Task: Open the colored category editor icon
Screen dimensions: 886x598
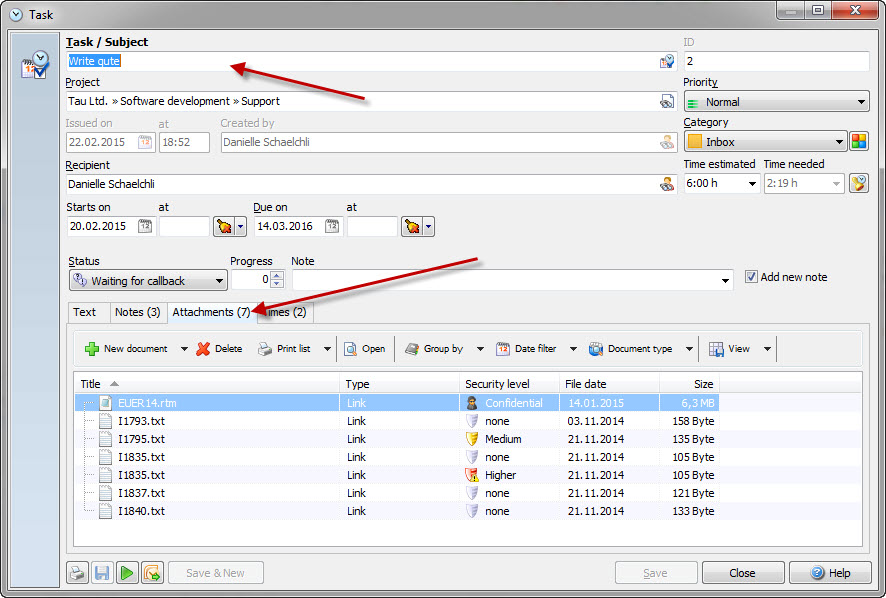Action: [859, 142]
